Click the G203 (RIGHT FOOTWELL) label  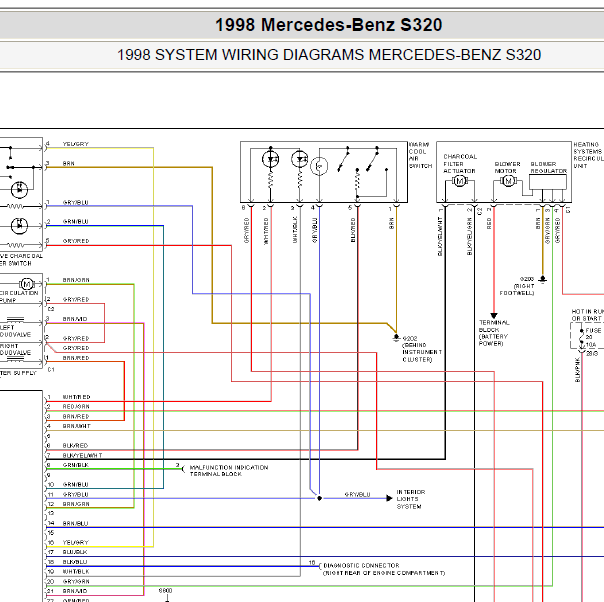(517, 286)
